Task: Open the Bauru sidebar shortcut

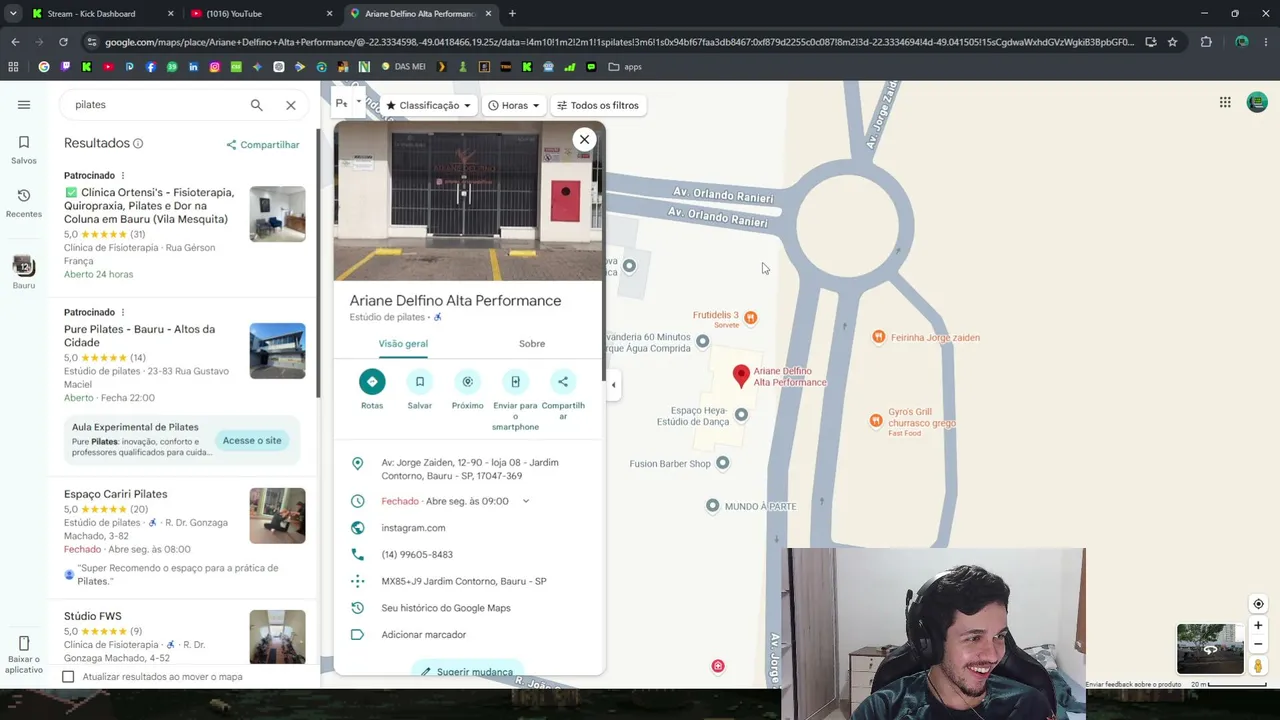Action: pos(24,272)
